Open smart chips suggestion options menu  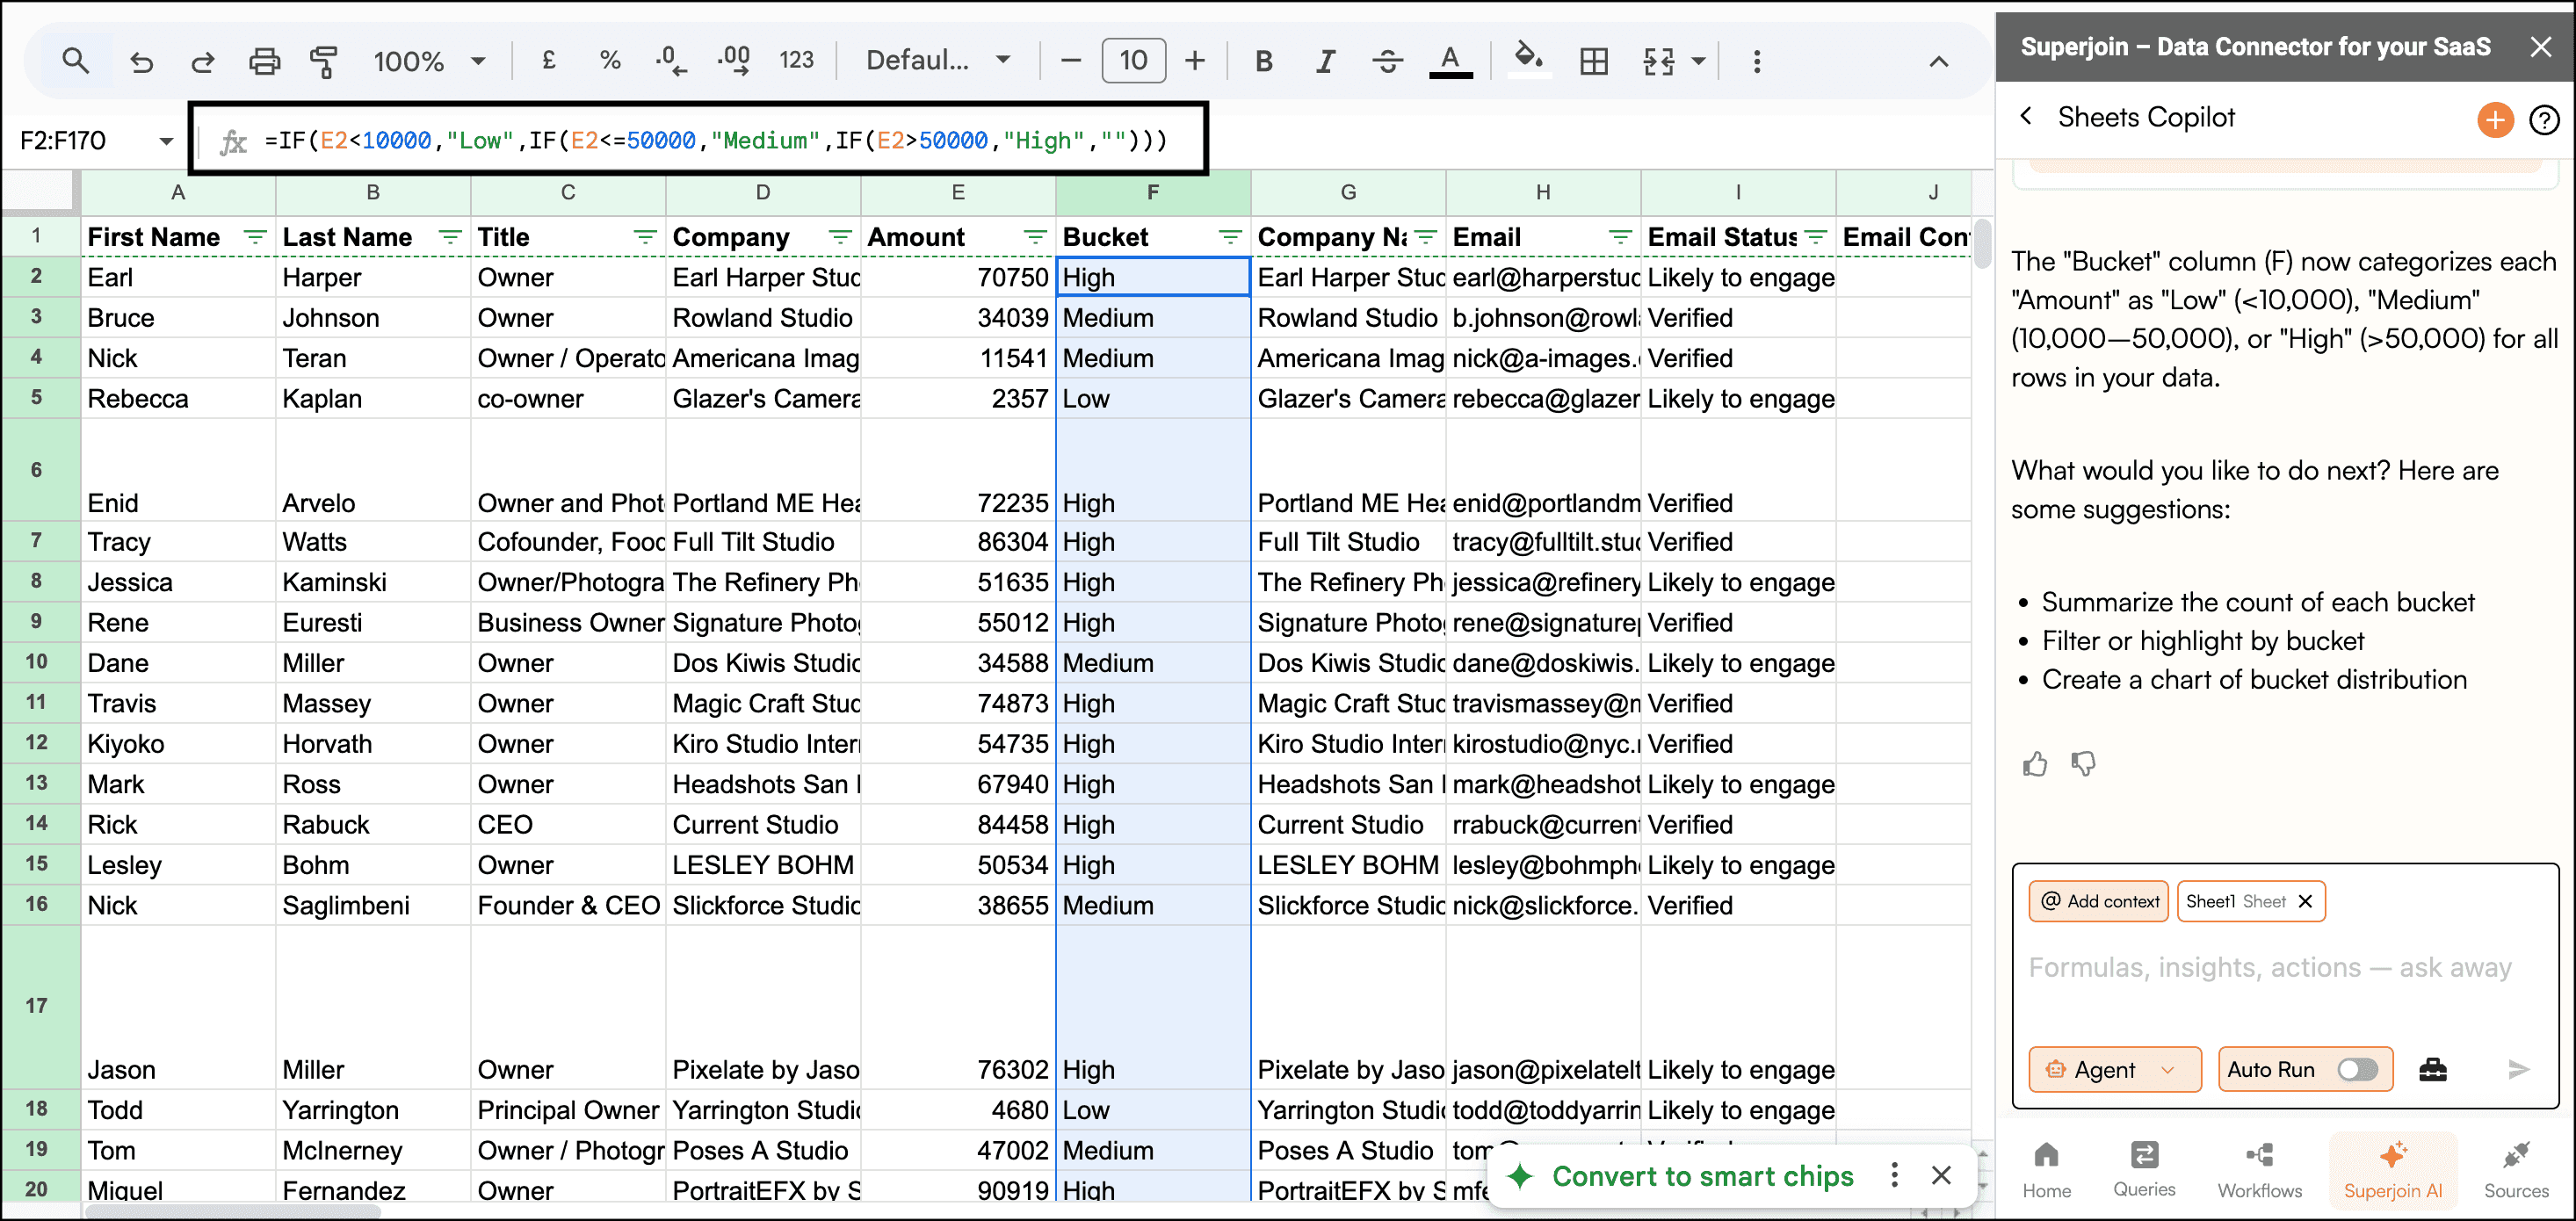pyautogui.click(x=1894, y=1175)
